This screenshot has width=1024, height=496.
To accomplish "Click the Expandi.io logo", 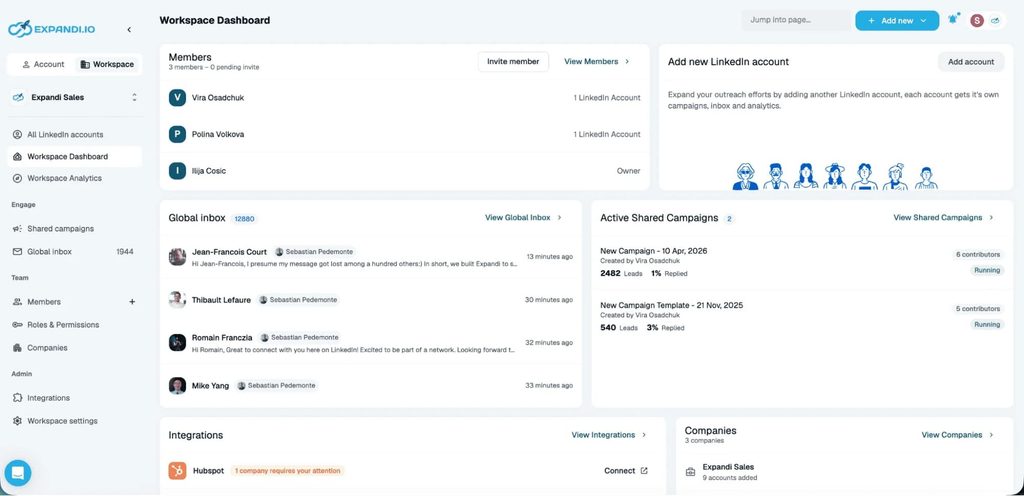I will click(52, 29).
